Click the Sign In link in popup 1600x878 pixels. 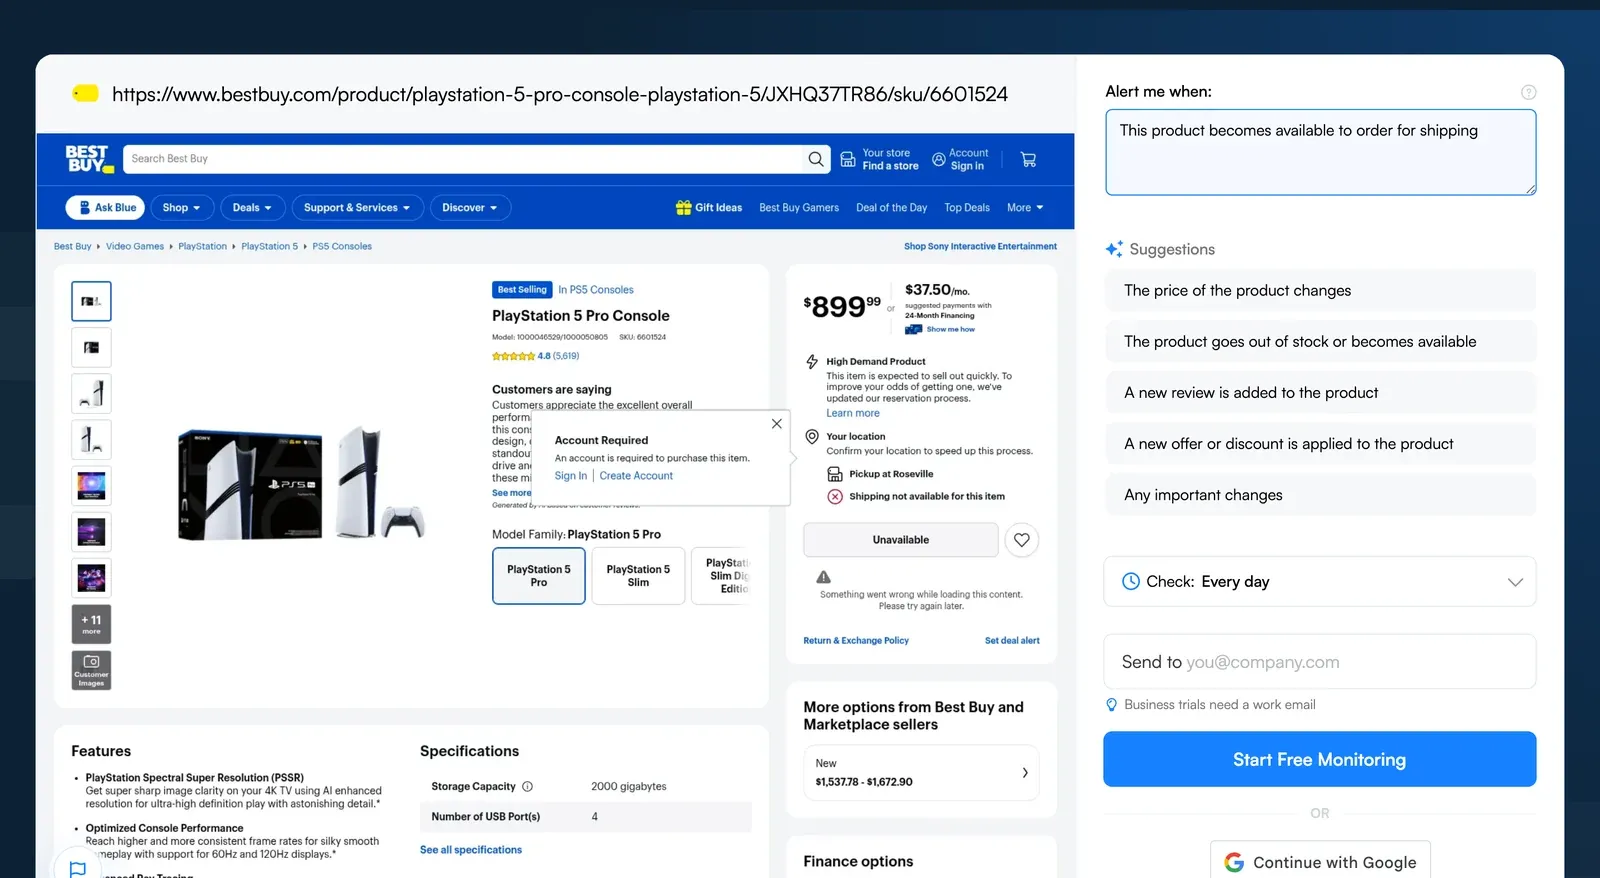(x=571, y=476)
